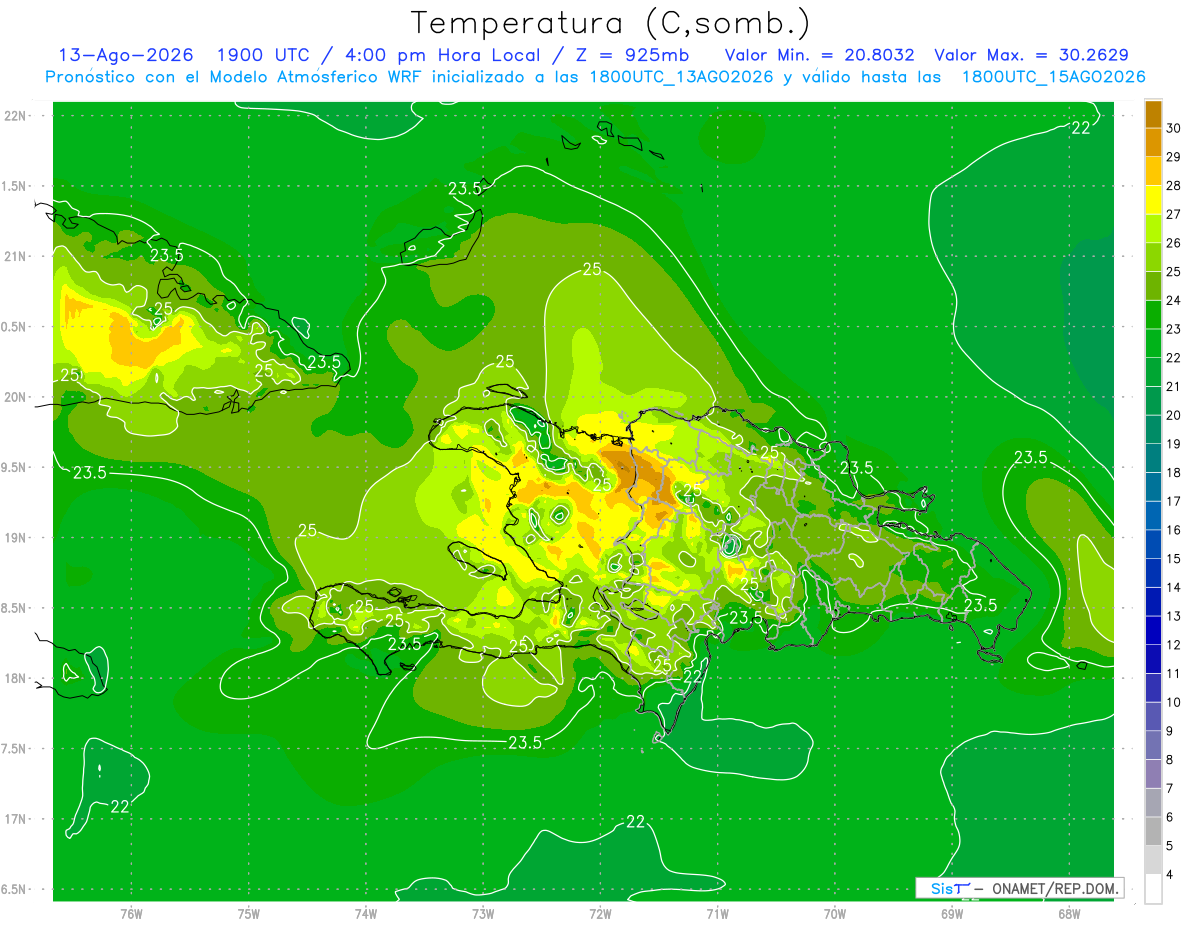Screen dimensions: 1200x927
Task: Click the legend scale value "10"
Action: 1174,702
